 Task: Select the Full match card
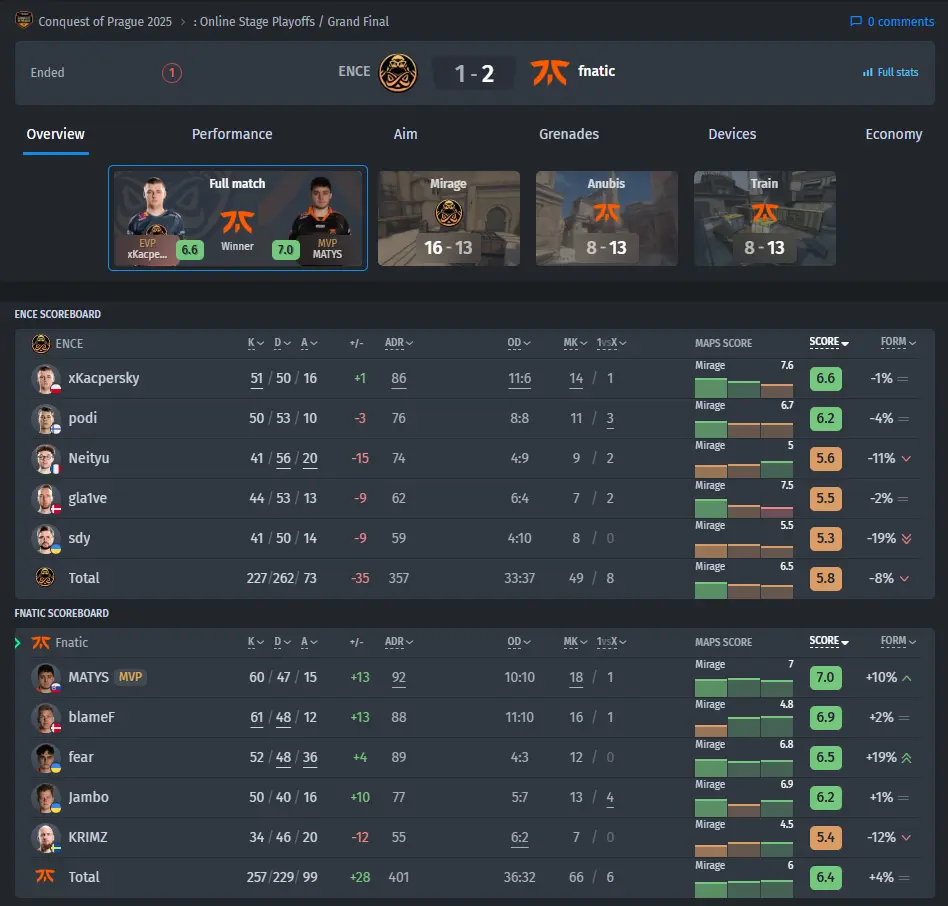click(238, 218)
